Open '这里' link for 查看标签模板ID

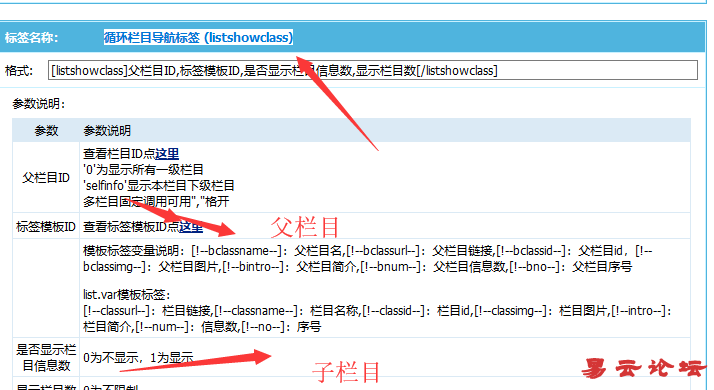pos(191,226)
